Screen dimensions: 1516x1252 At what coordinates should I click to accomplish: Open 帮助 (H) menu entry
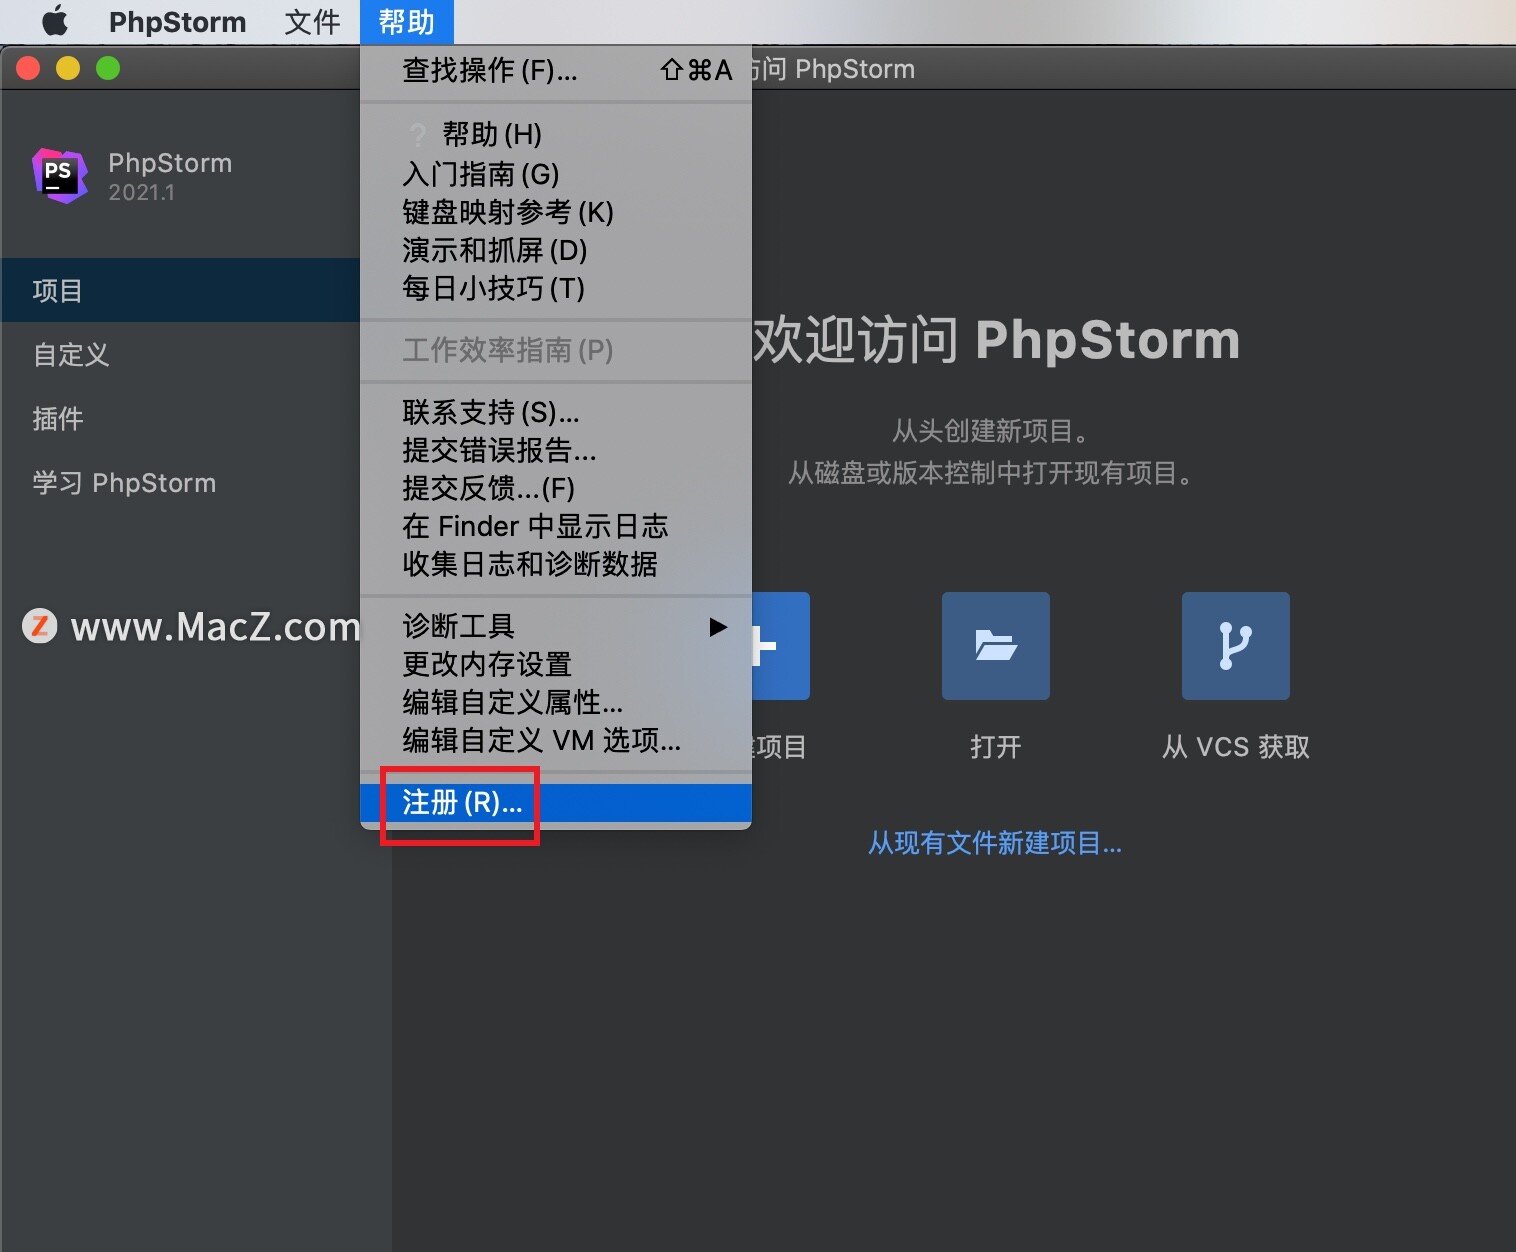556,134
